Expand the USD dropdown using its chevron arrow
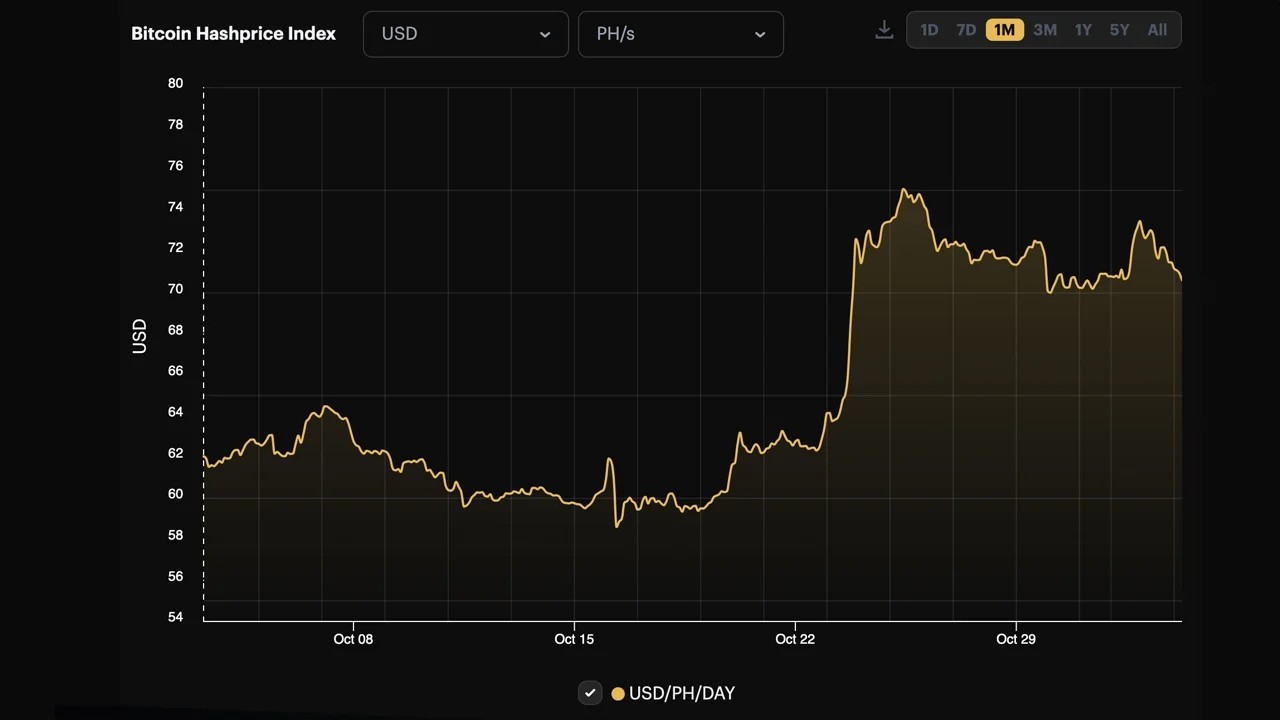This screenshot has height=720, width=1280. point(545,34)
